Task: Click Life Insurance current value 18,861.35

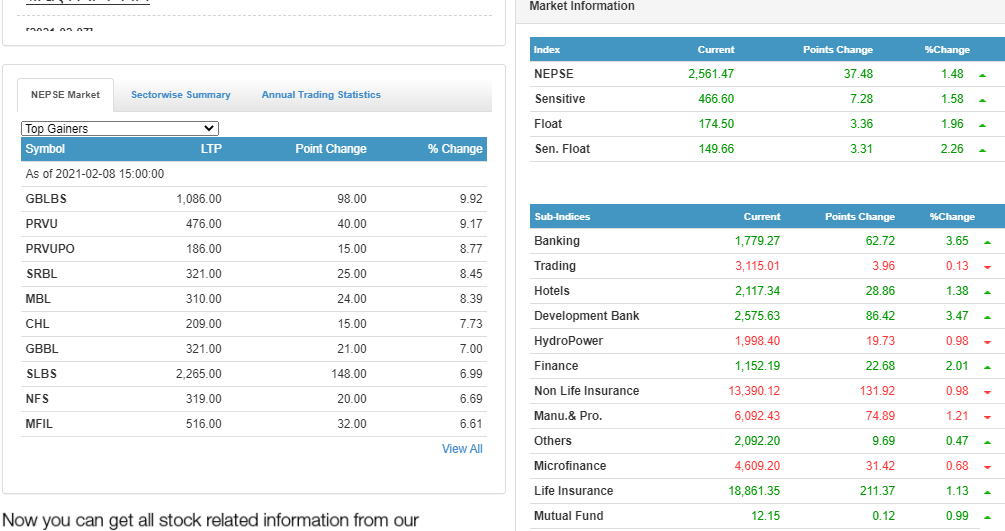Action: click(754, 491)
